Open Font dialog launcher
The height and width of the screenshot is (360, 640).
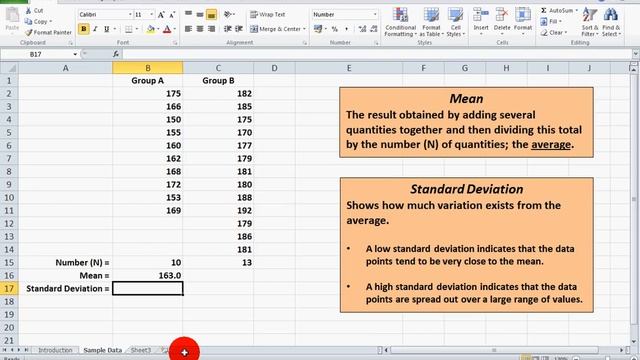click(176, 43)
